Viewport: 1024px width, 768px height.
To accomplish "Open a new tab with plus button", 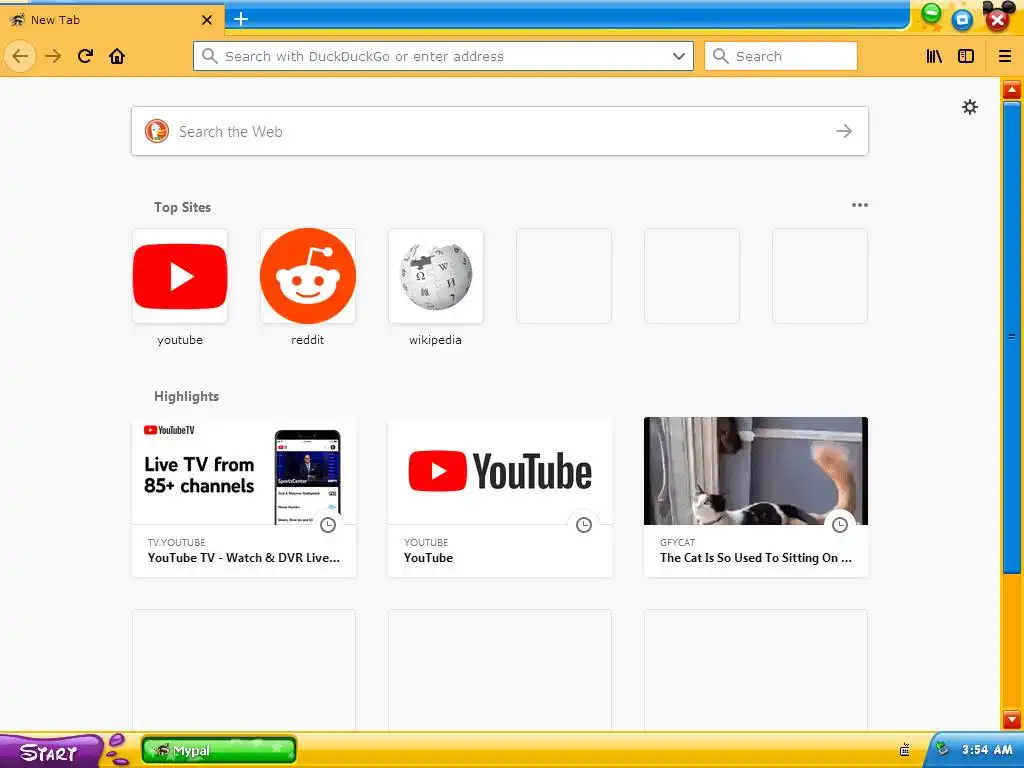I will pyautogui.click(x=240, y=19).
